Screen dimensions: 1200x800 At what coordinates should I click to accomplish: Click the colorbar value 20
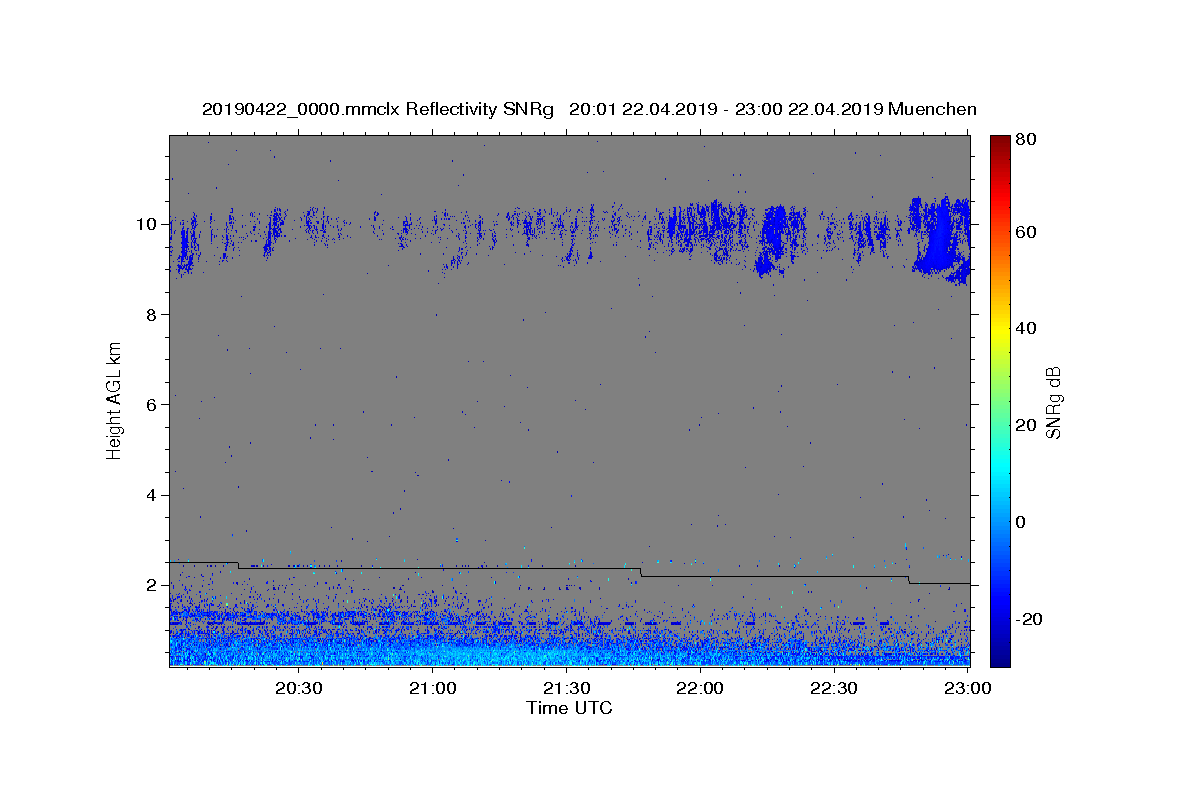pyautogui.click(x=1026, y=425)
